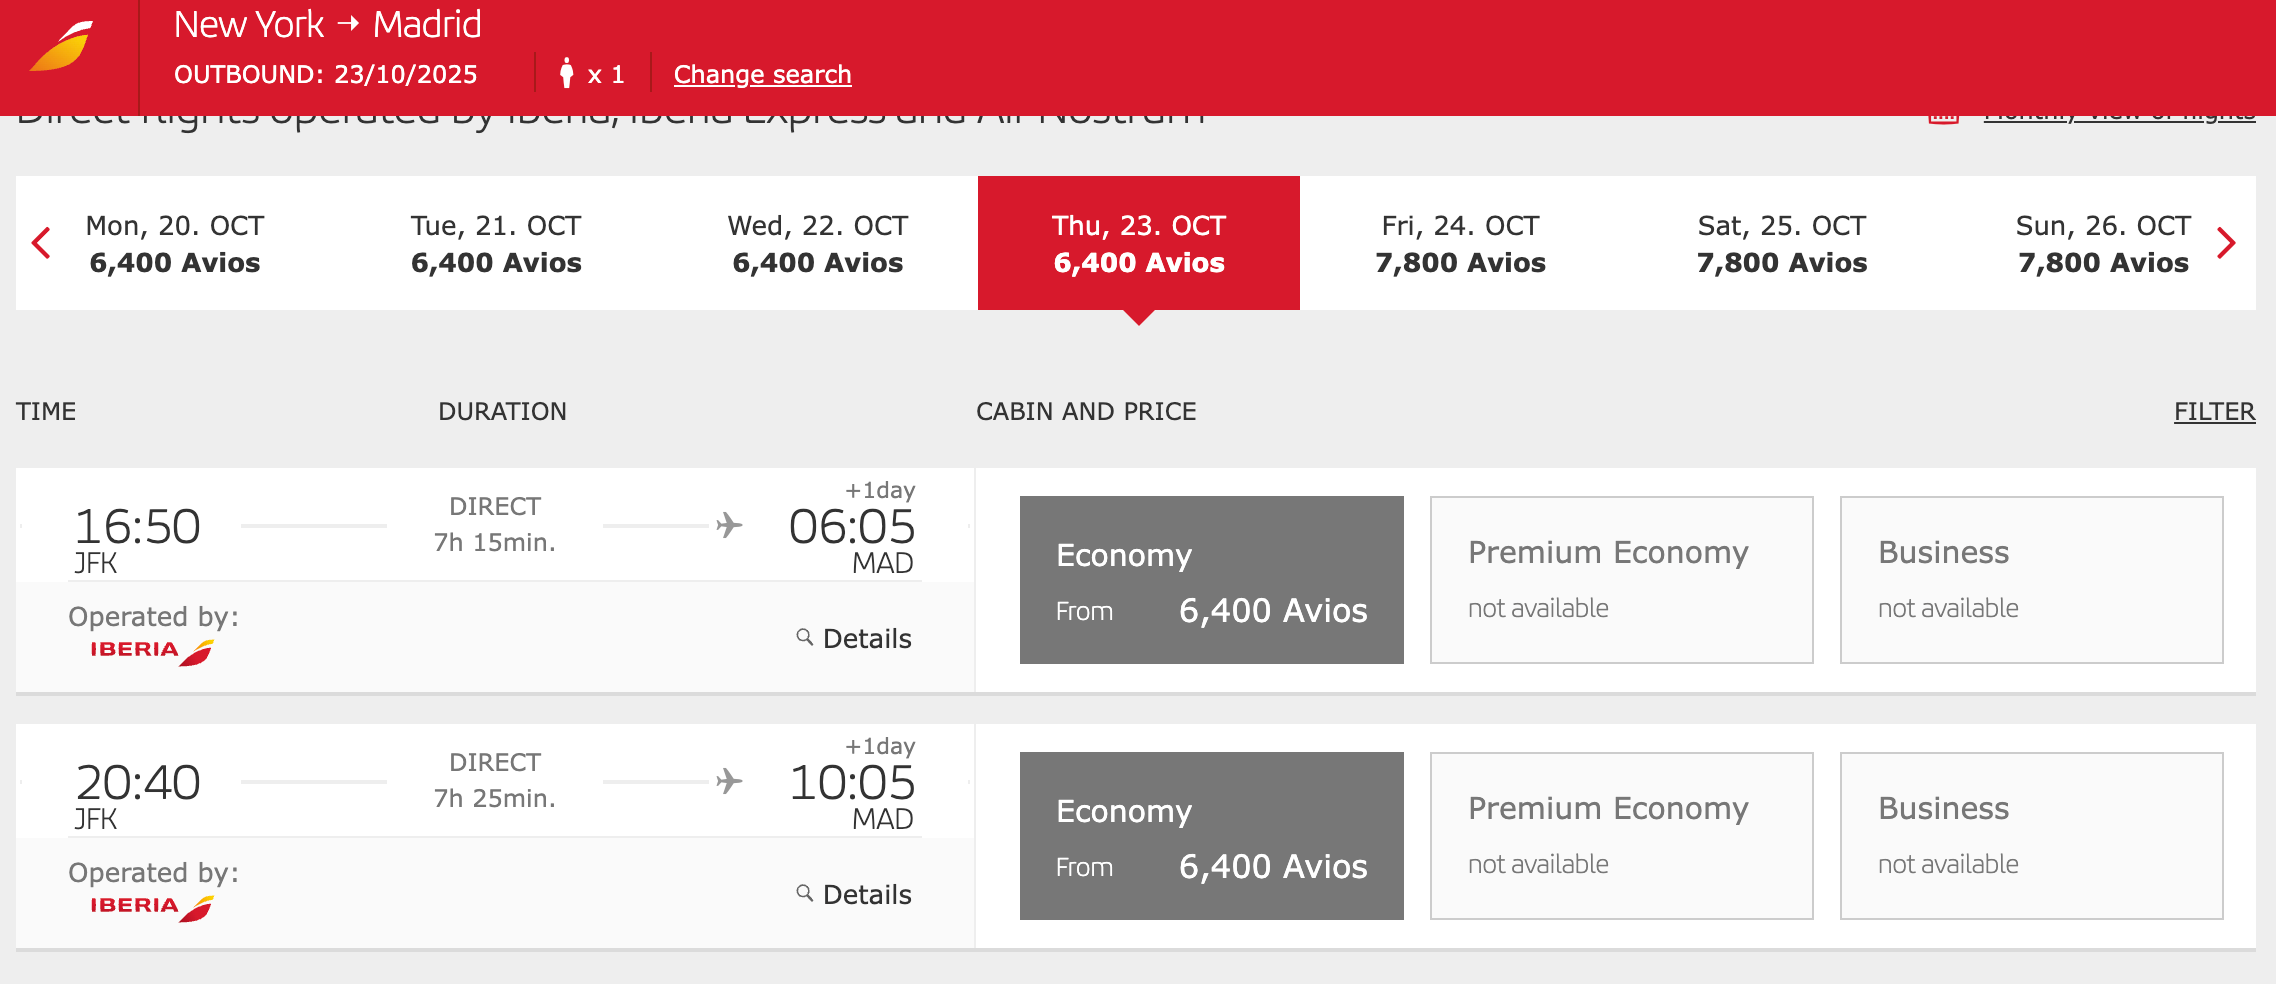The height and width of the screenshot is (984, 2276).
Task: Click the magnifier icon beside 20:40 flight Details
Action: [x=804, y=893]
